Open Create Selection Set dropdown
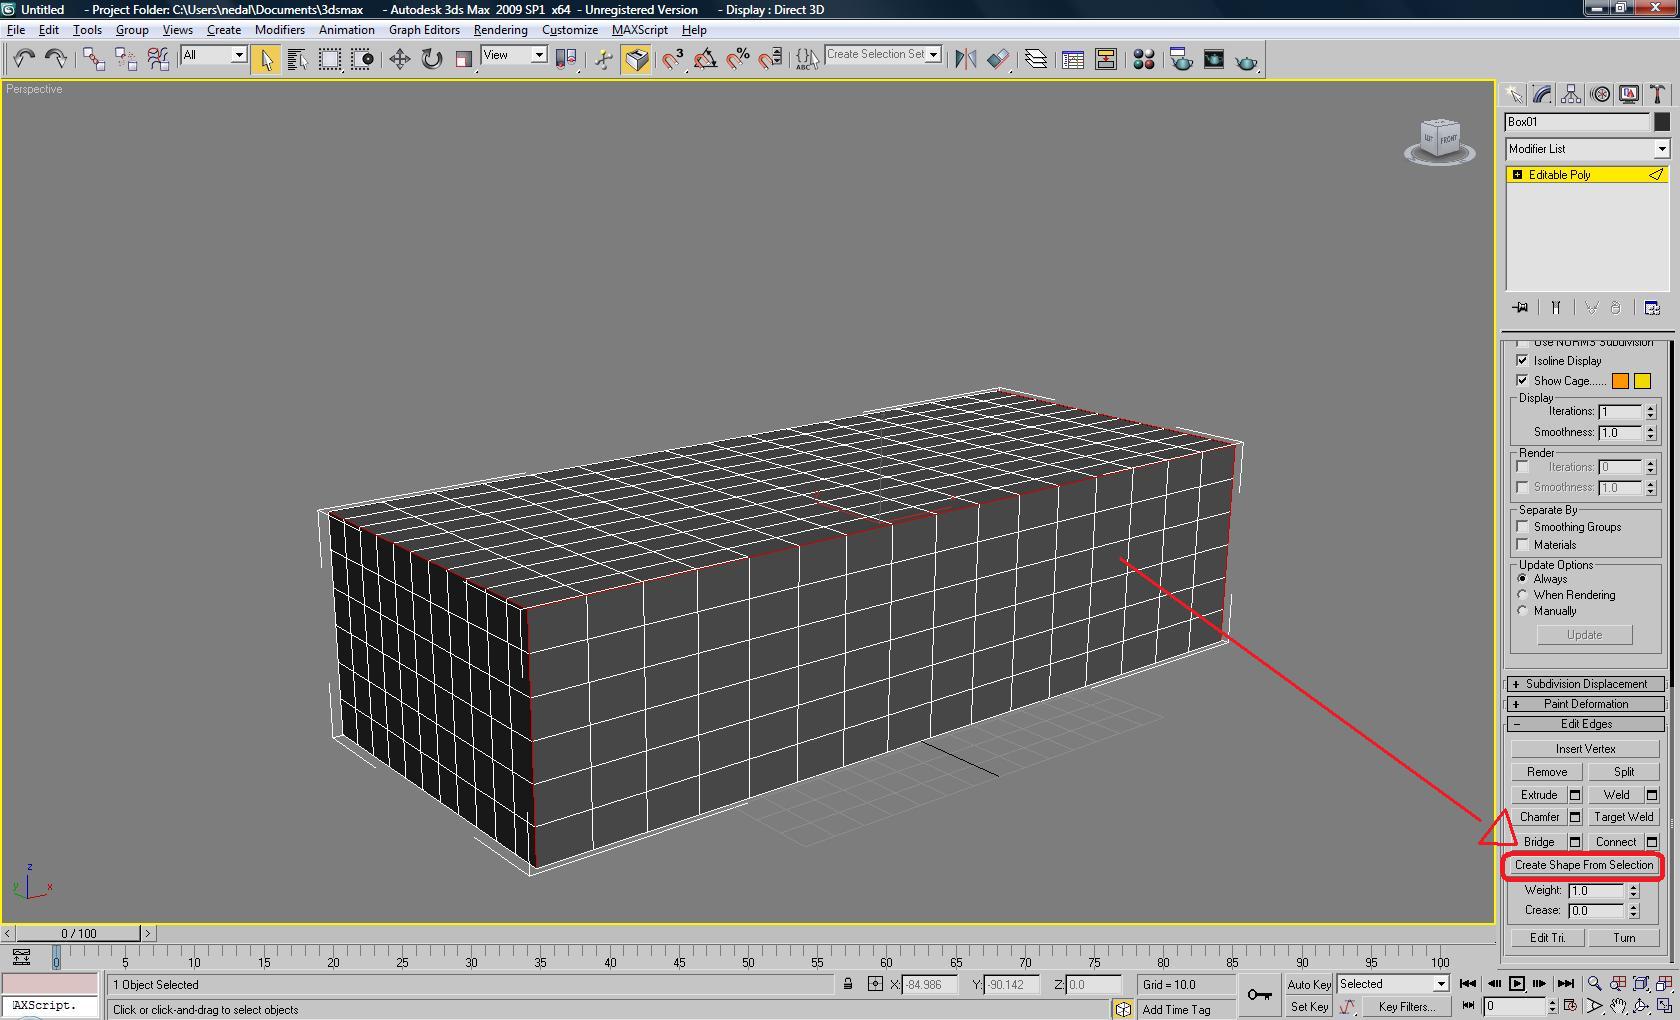This screenshot has height=1020, width=1680. (x=883, y=55)
